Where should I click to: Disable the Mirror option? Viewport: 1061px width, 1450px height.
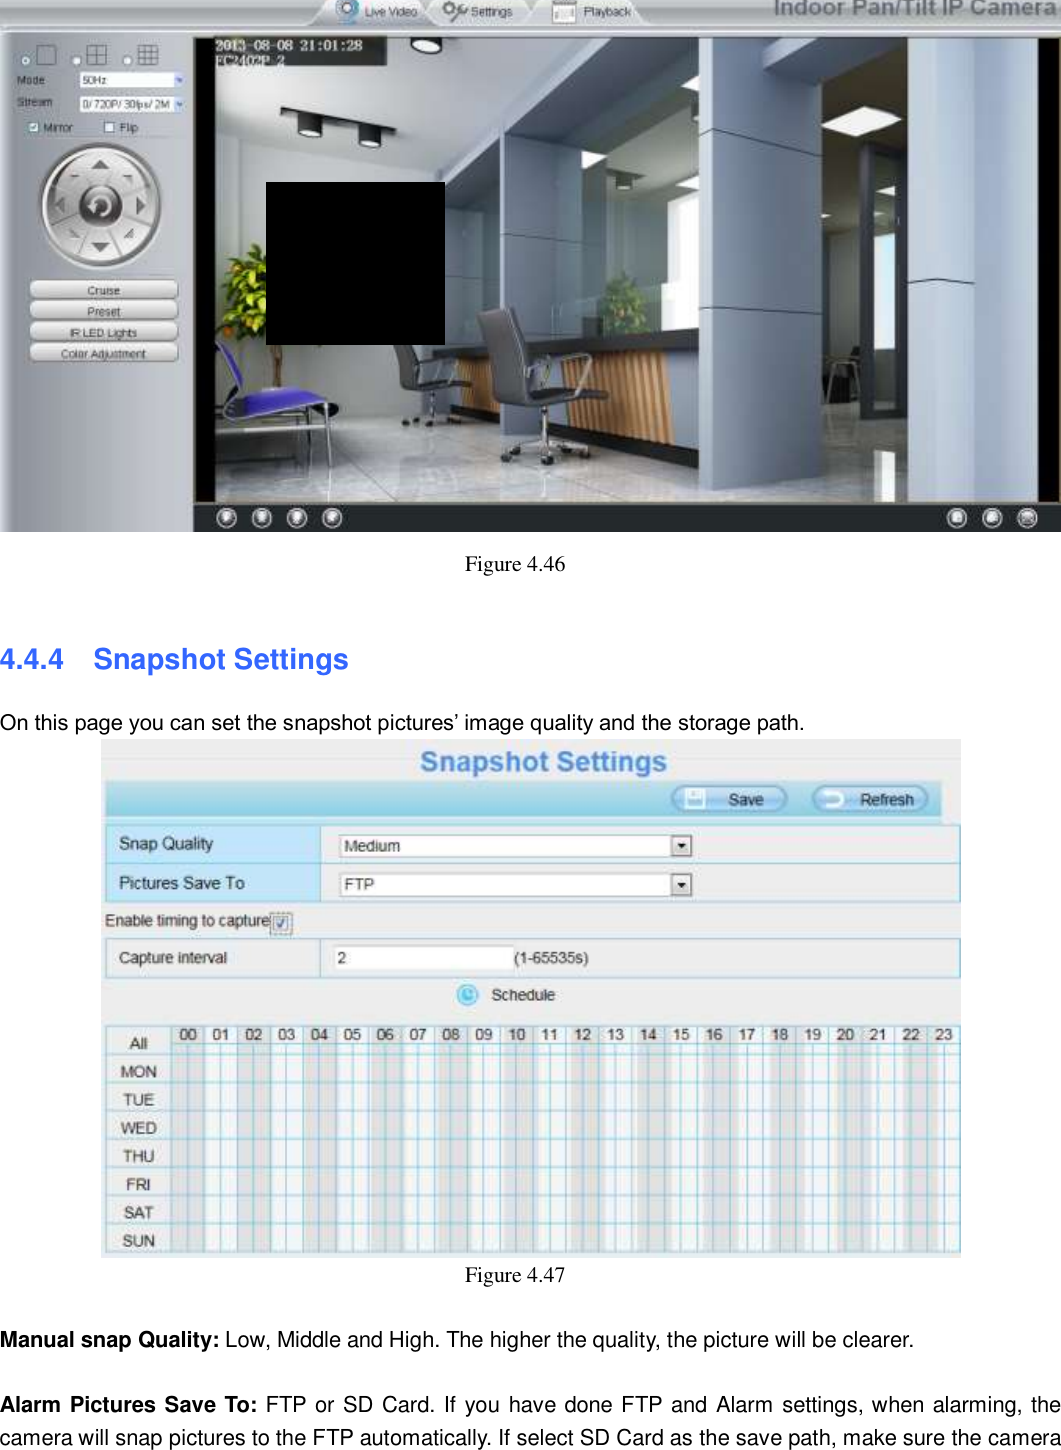[x=34, y=127]
